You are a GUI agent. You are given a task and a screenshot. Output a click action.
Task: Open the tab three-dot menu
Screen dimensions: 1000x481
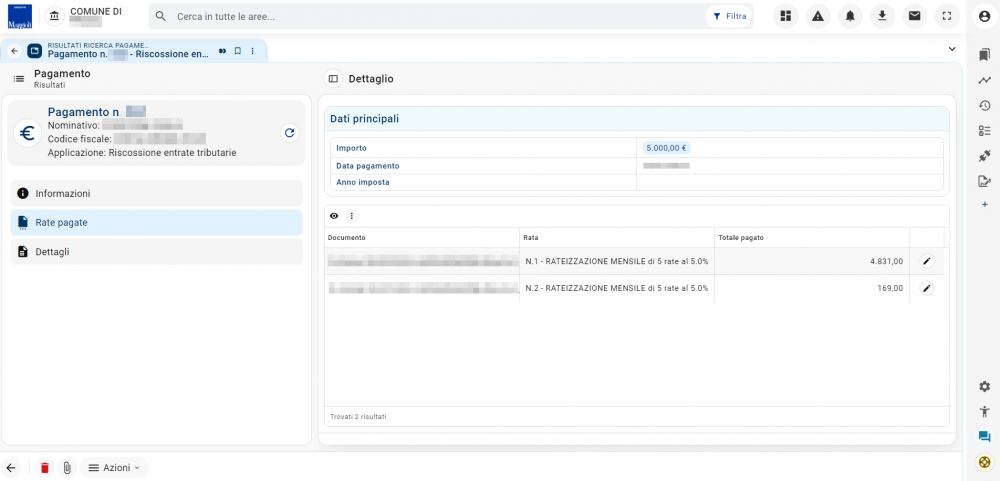coord(253,51)
